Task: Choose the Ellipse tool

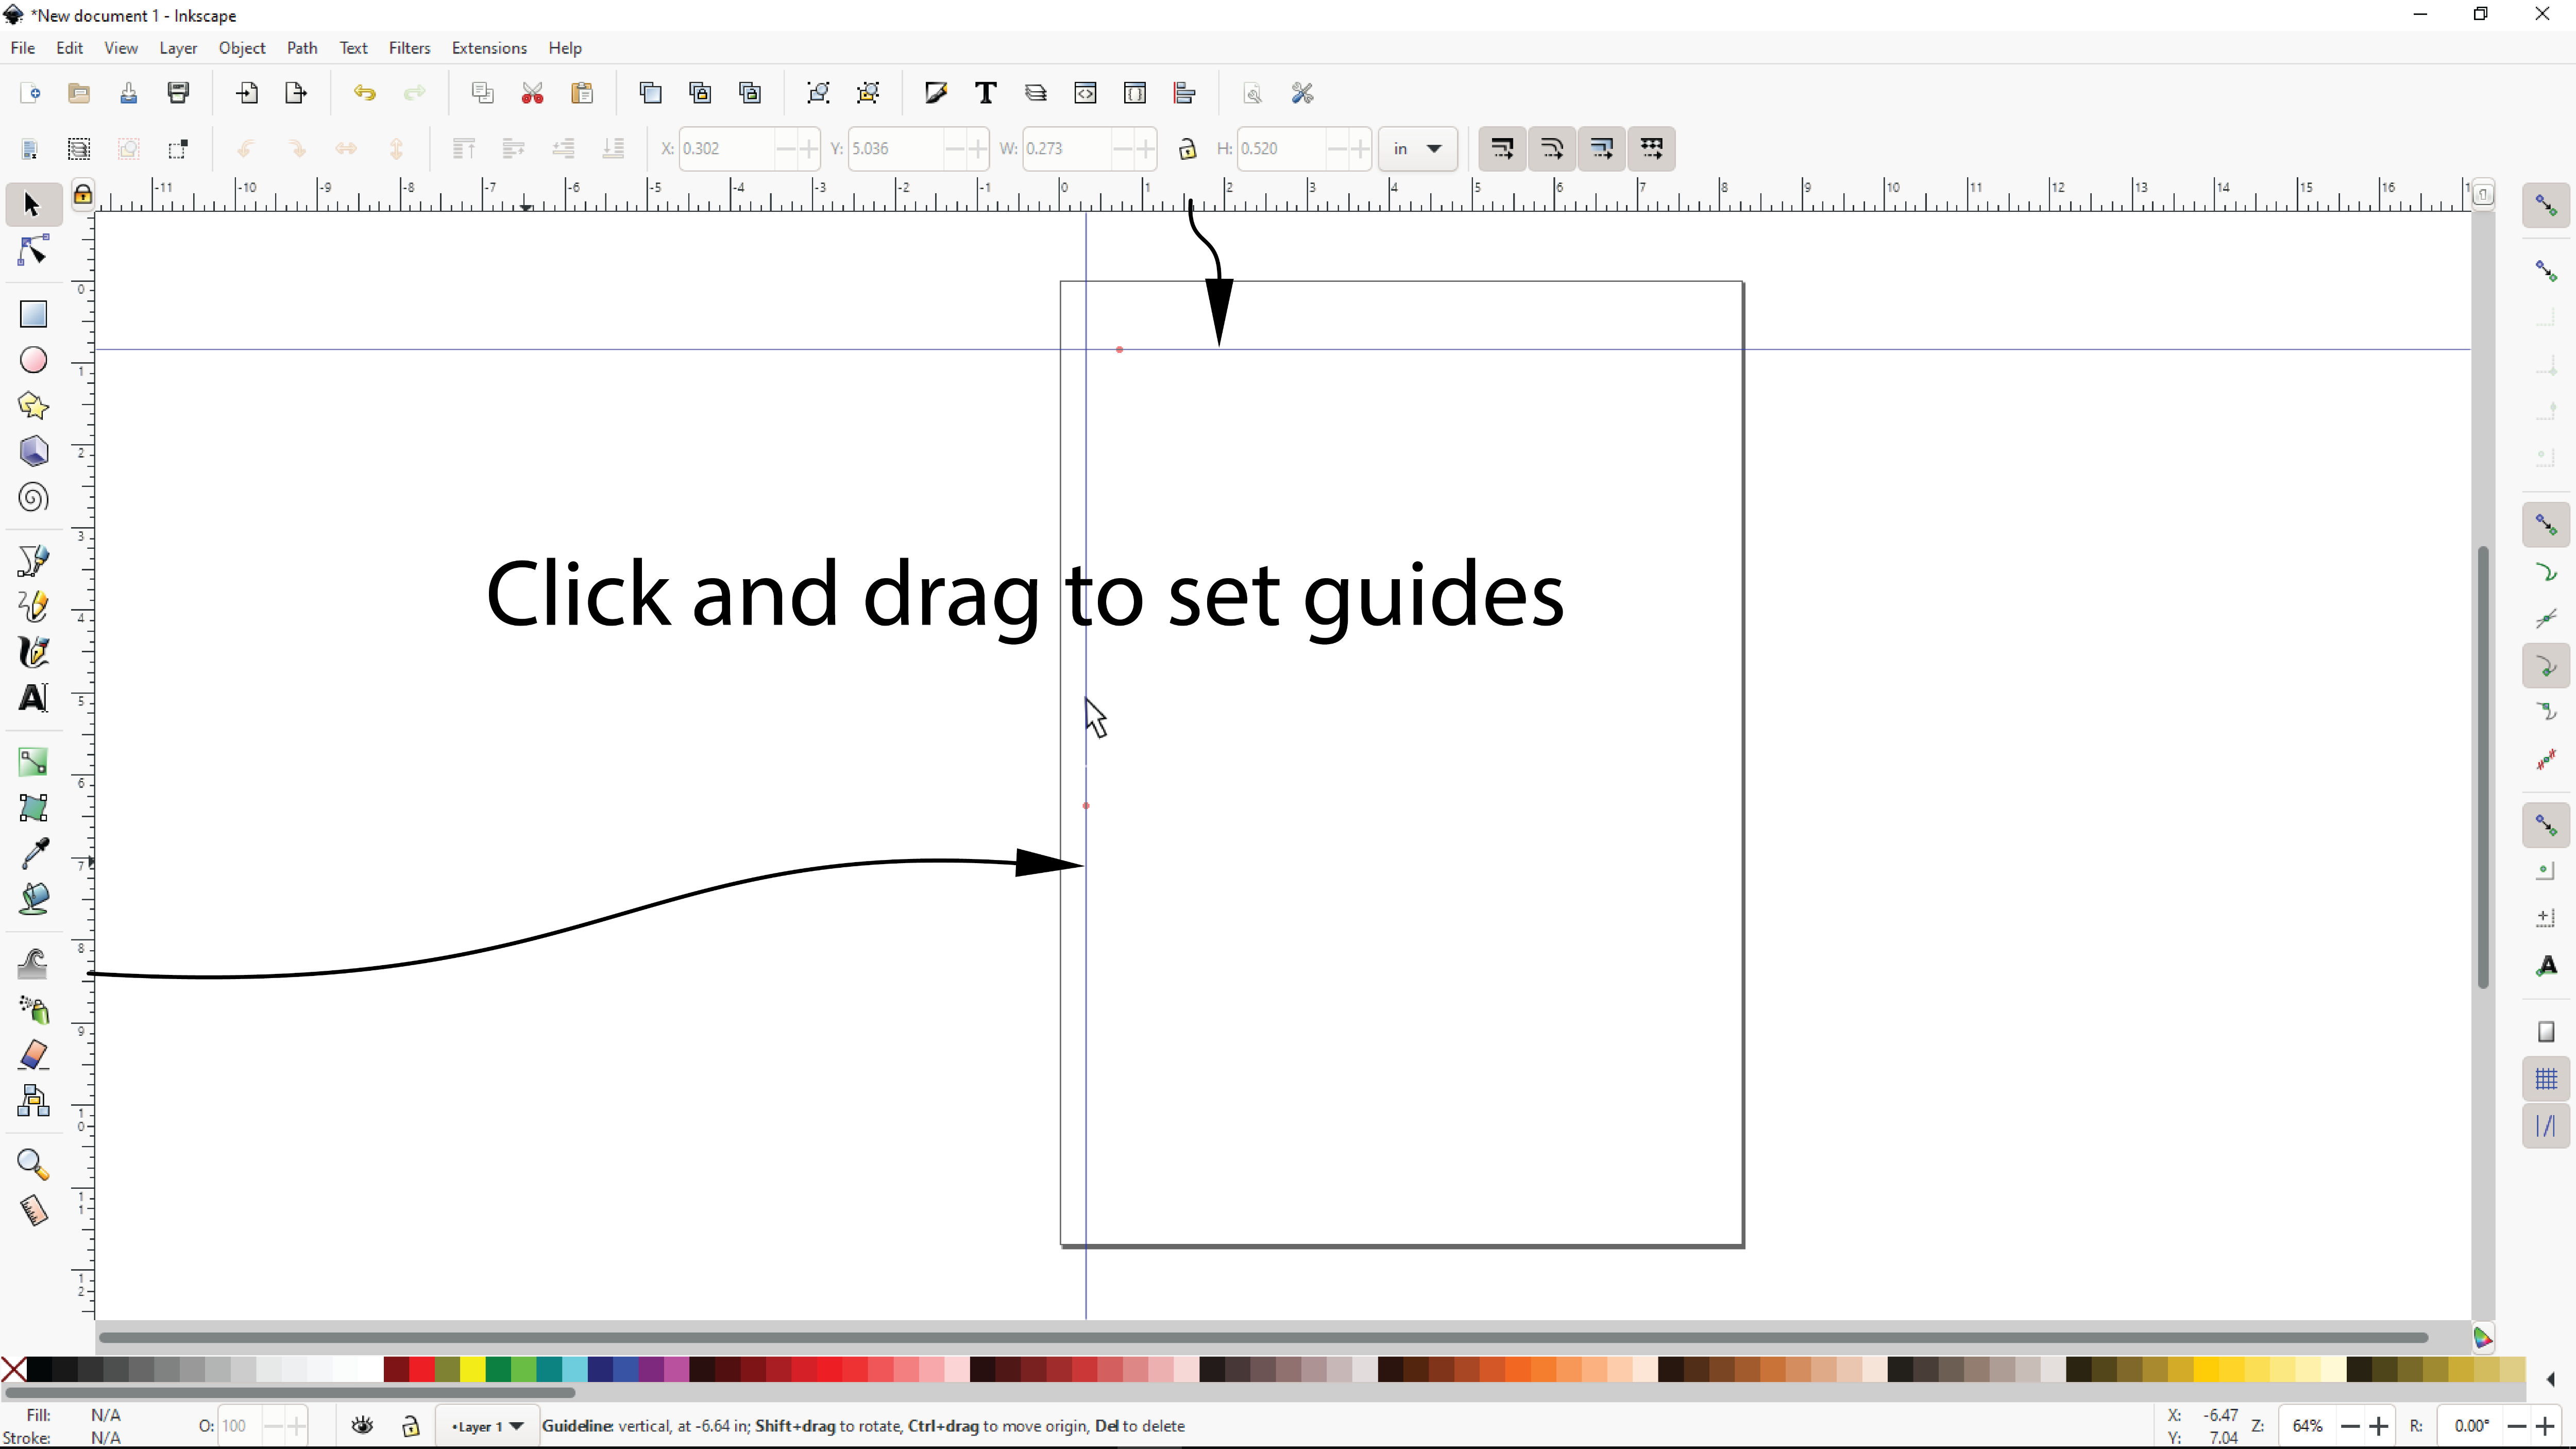Action: click(x=33, y=360)
